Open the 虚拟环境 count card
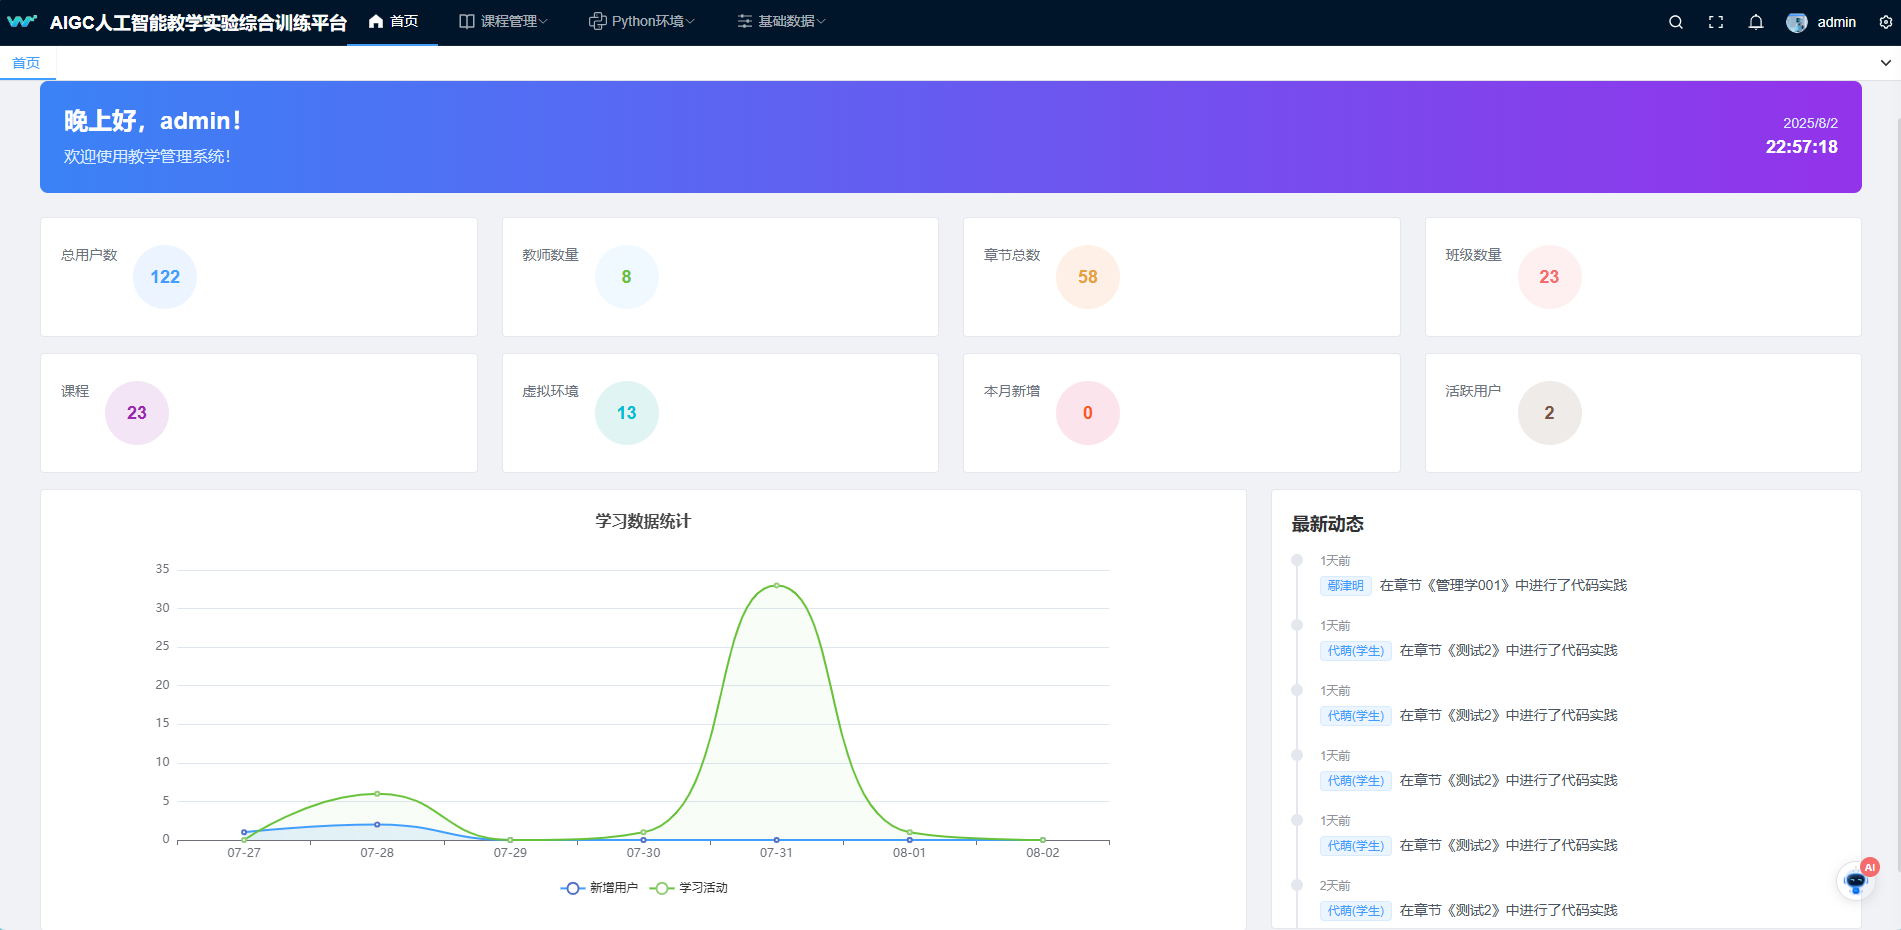Image resolution: width=1901 pixels, height=930 pixels. coord(719,413)
